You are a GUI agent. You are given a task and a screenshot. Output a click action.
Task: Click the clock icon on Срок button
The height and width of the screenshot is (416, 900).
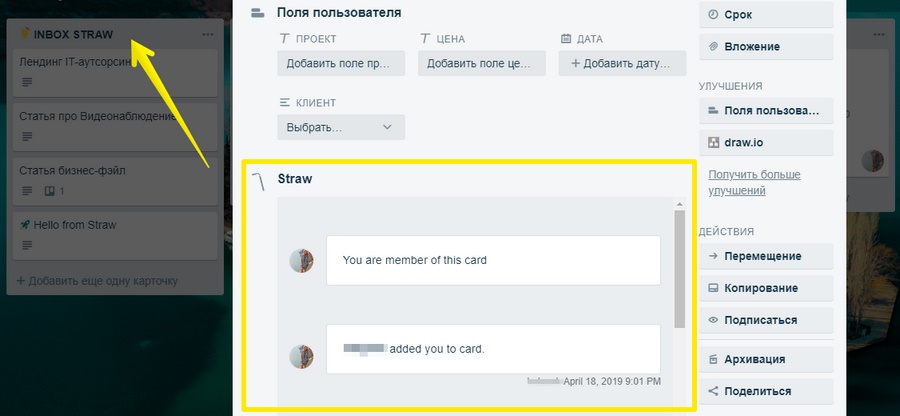tap(713, 14)
